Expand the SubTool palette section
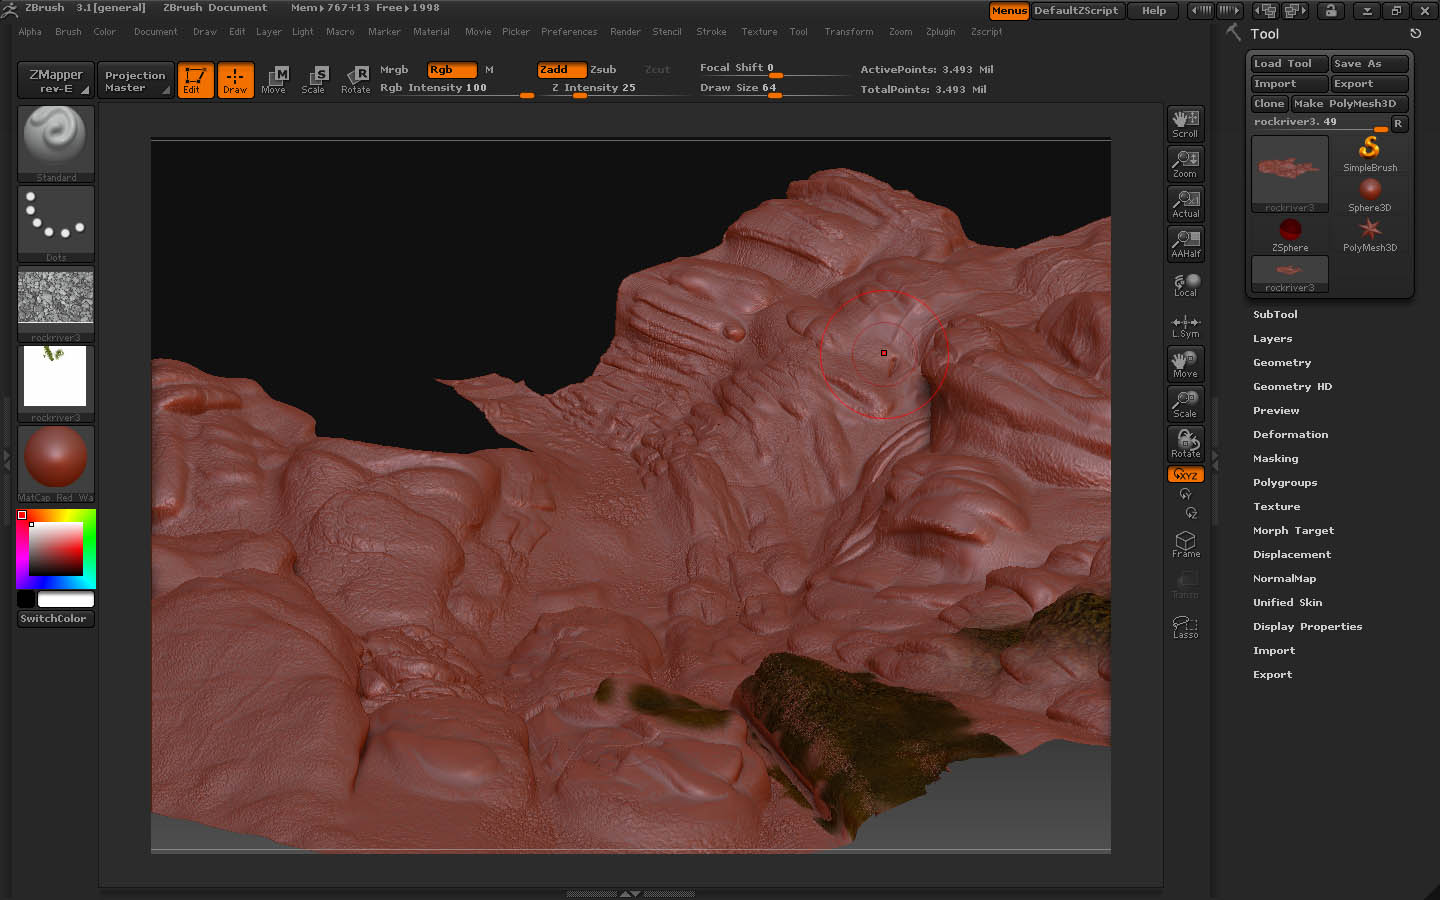Image resolution: width=1440 pixels, height=900 pixels. pyautogui.click(x=1275, y=315)
